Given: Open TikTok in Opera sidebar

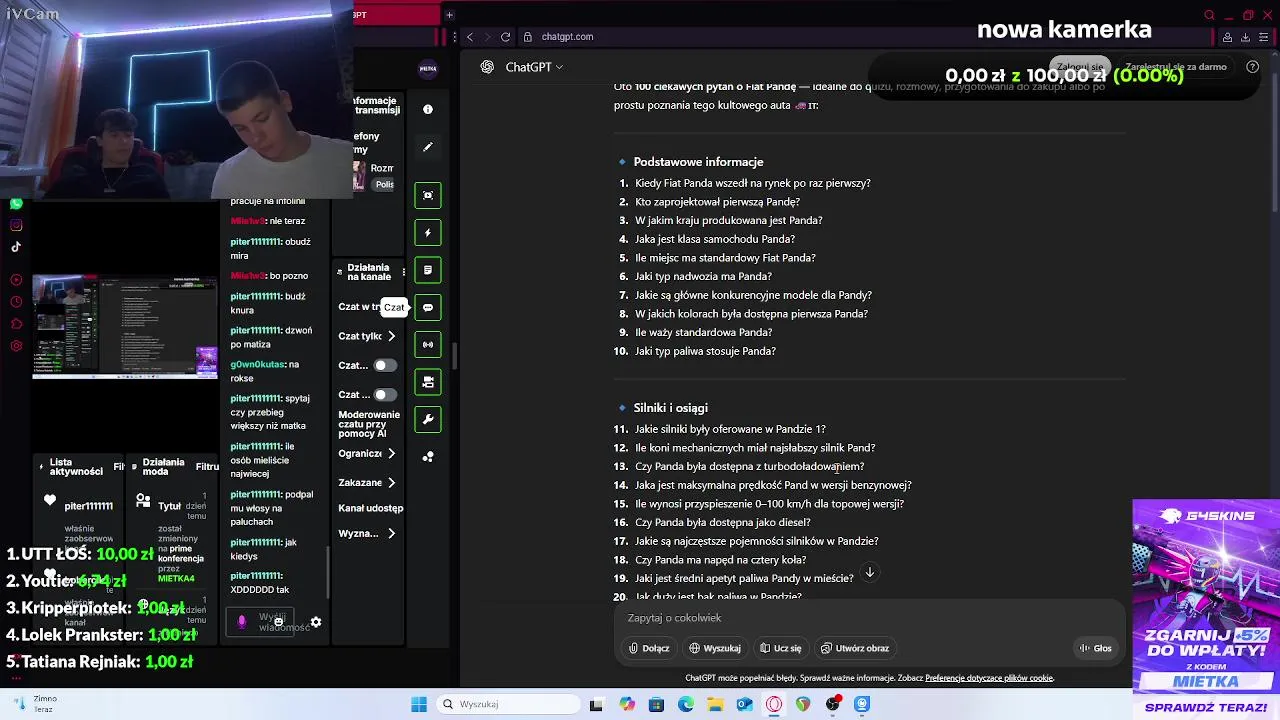Looking at the screenshot, I should (x=16, y=247).
